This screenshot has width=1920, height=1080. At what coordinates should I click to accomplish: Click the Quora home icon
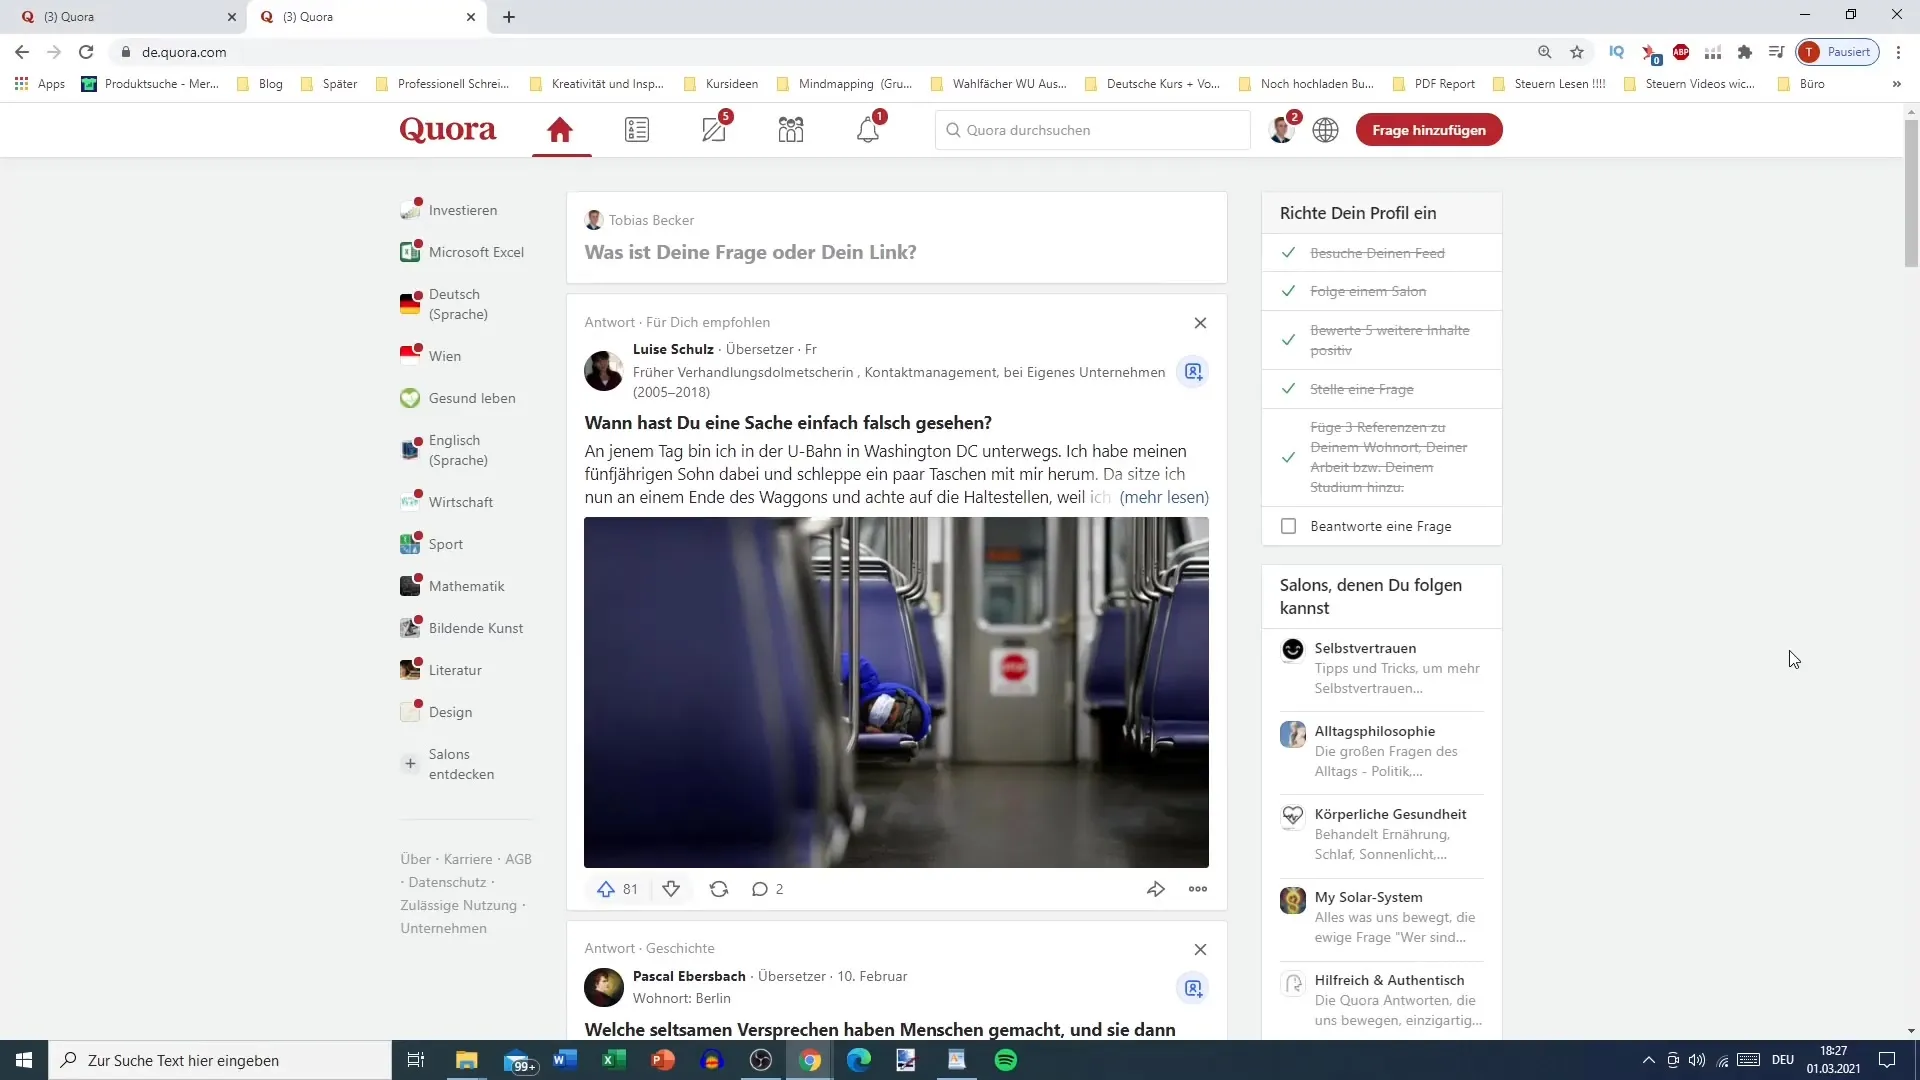point(560,129)
